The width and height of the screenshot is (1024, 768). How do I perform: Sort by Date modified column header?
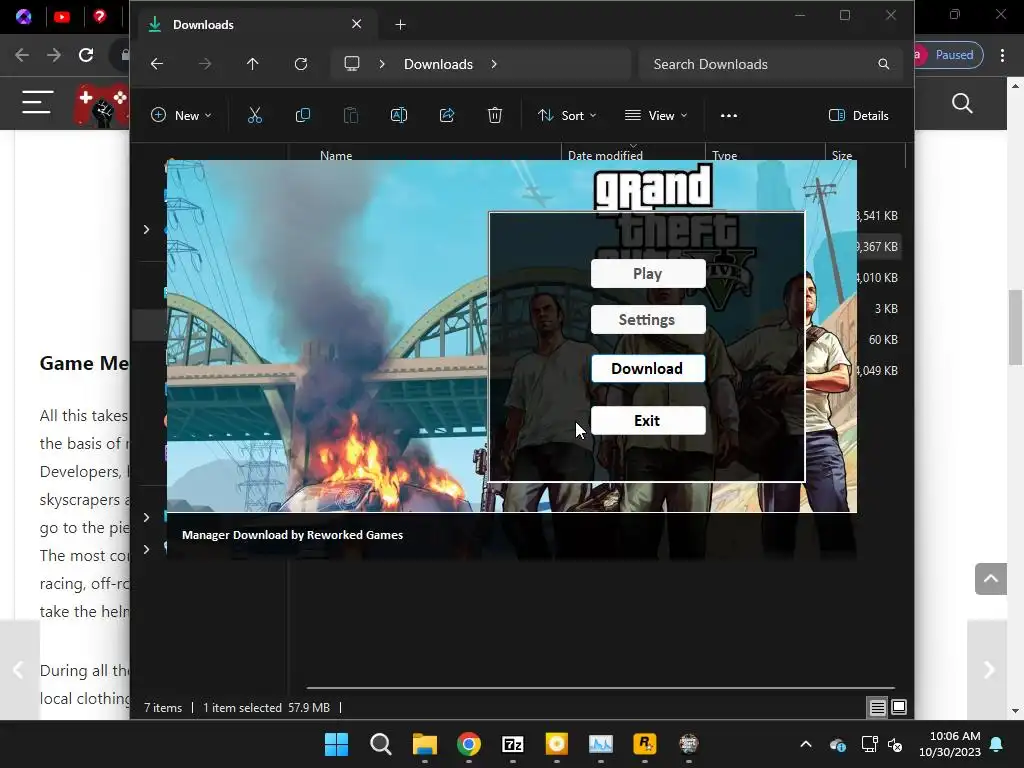[633, 153]
